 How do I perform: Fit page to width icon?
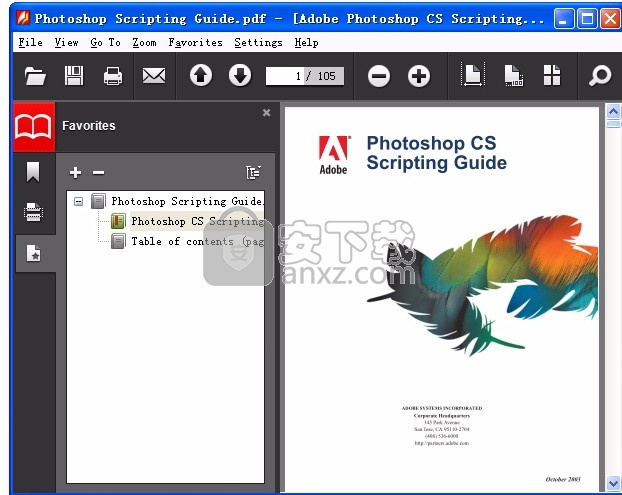pyautogui.click(x=473, y=75)
